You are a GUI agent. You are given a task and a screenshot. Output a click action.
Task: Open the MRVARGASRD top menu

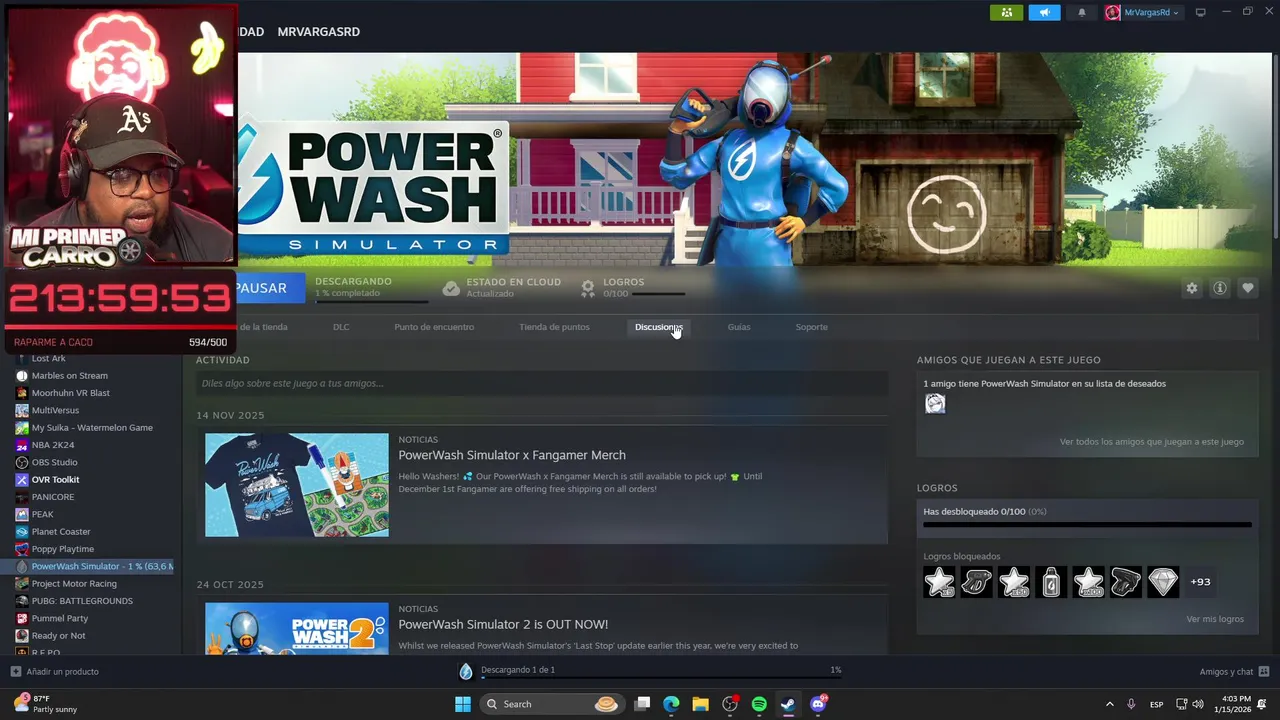point(318,32)
